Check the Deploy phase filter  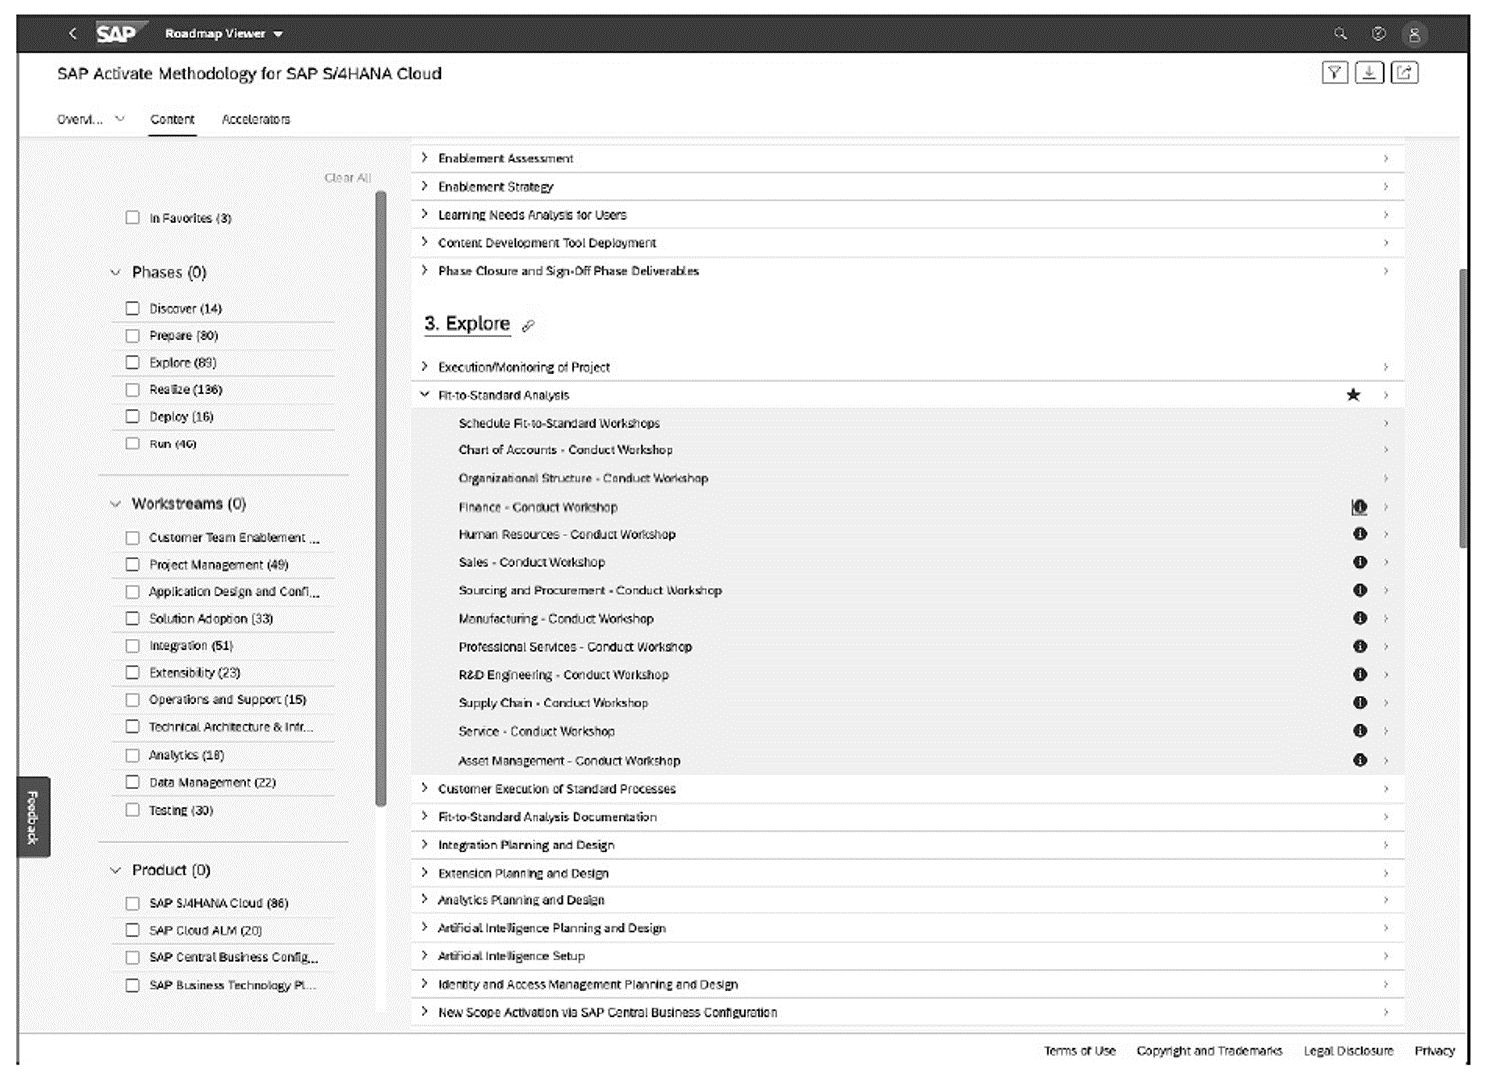tap(132, 416)
